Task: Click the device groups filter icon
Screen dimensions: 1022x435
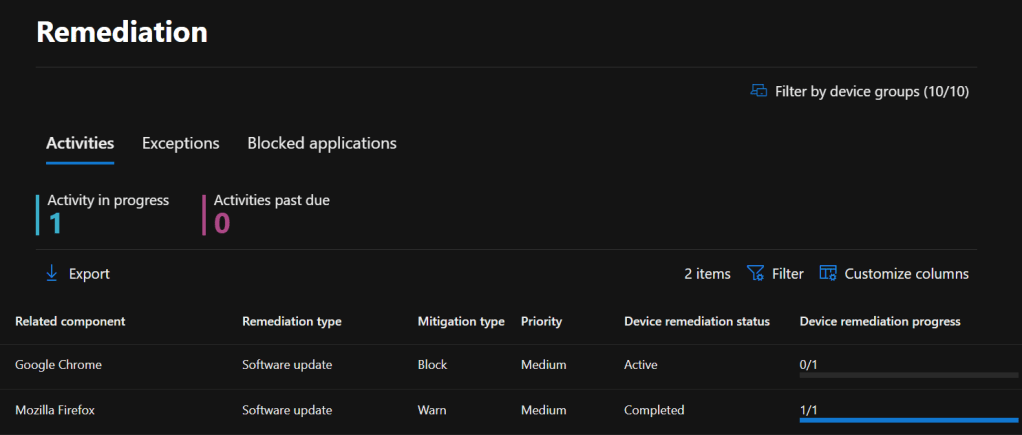Action: click(759, 91)
